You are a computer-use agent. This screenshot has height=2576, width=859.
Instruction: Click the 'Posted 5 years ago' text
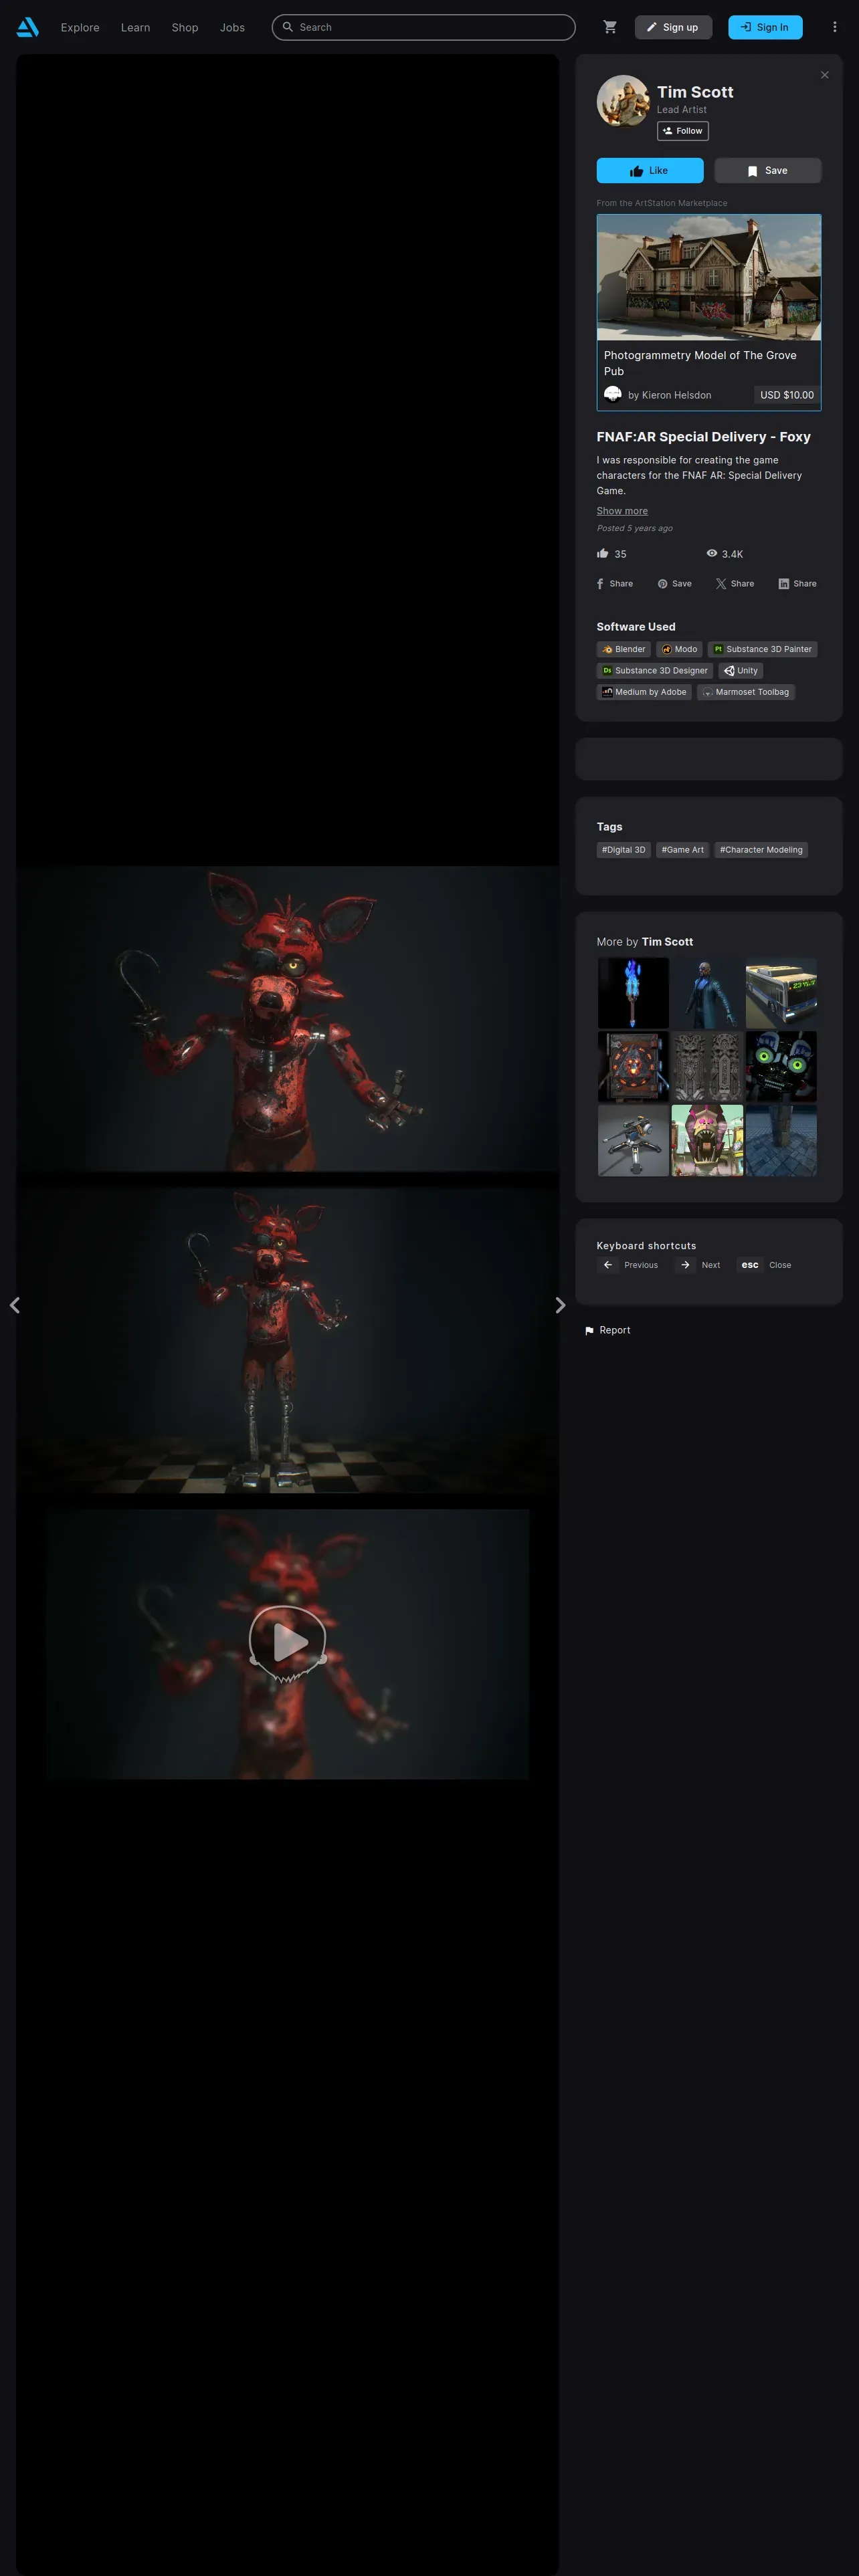coord(635,528)
